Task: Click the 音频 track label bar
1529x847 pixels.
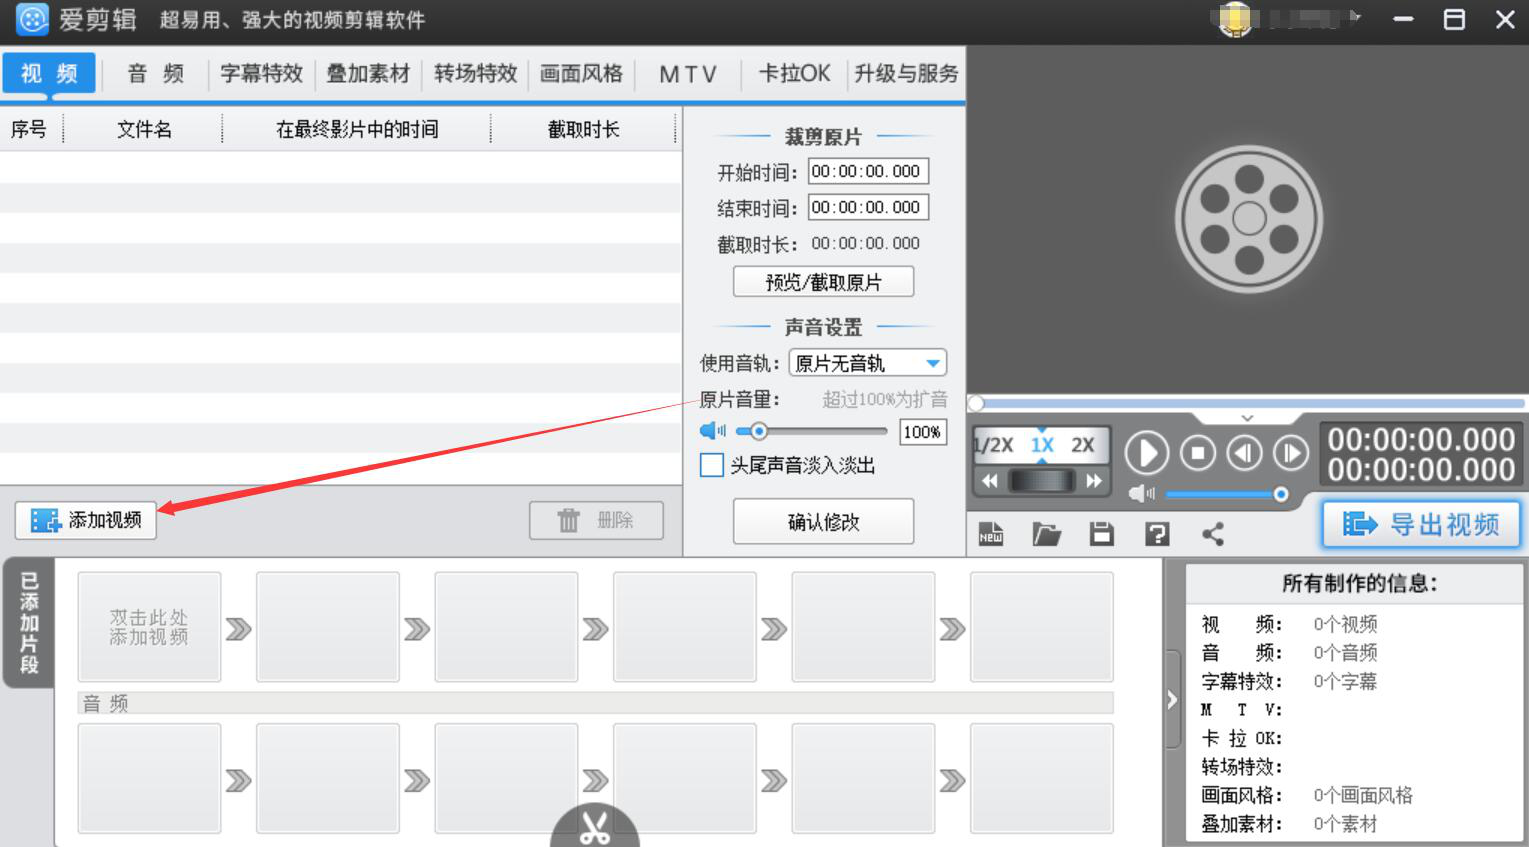Action: pyautogui.click(x=595, y=703)
